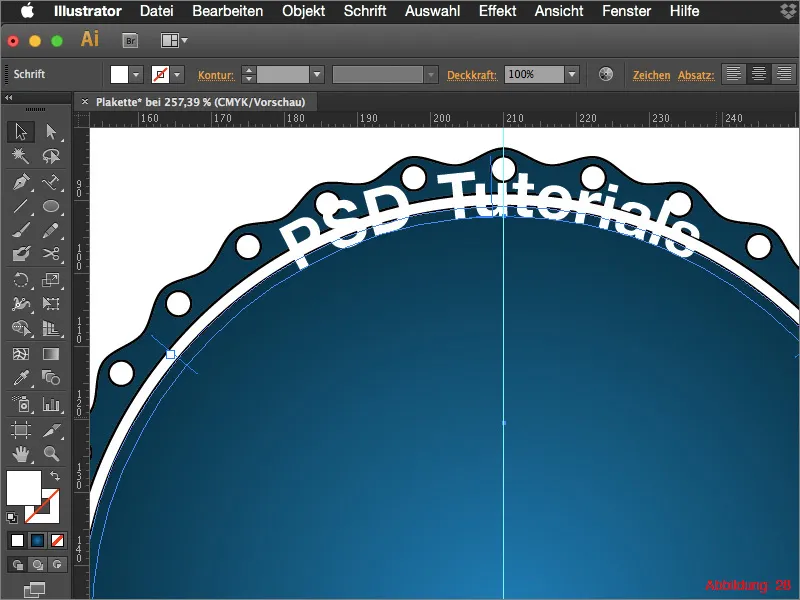Enable Draw Behind mode
Screen dimensions: 800x600
[37, 565]
